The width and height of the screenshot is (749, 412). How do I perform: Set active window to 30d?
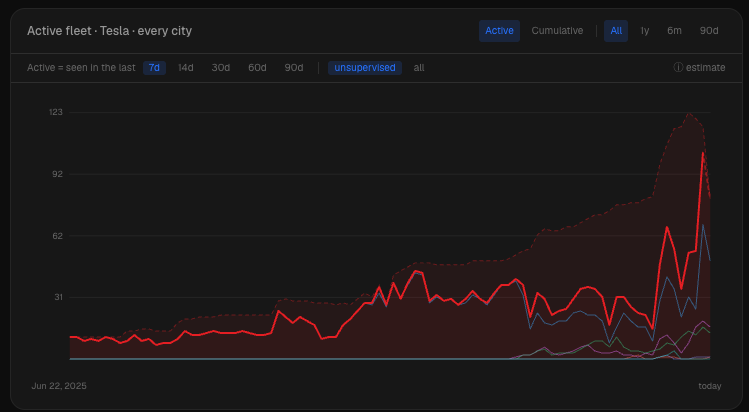(x=221, y=68)
